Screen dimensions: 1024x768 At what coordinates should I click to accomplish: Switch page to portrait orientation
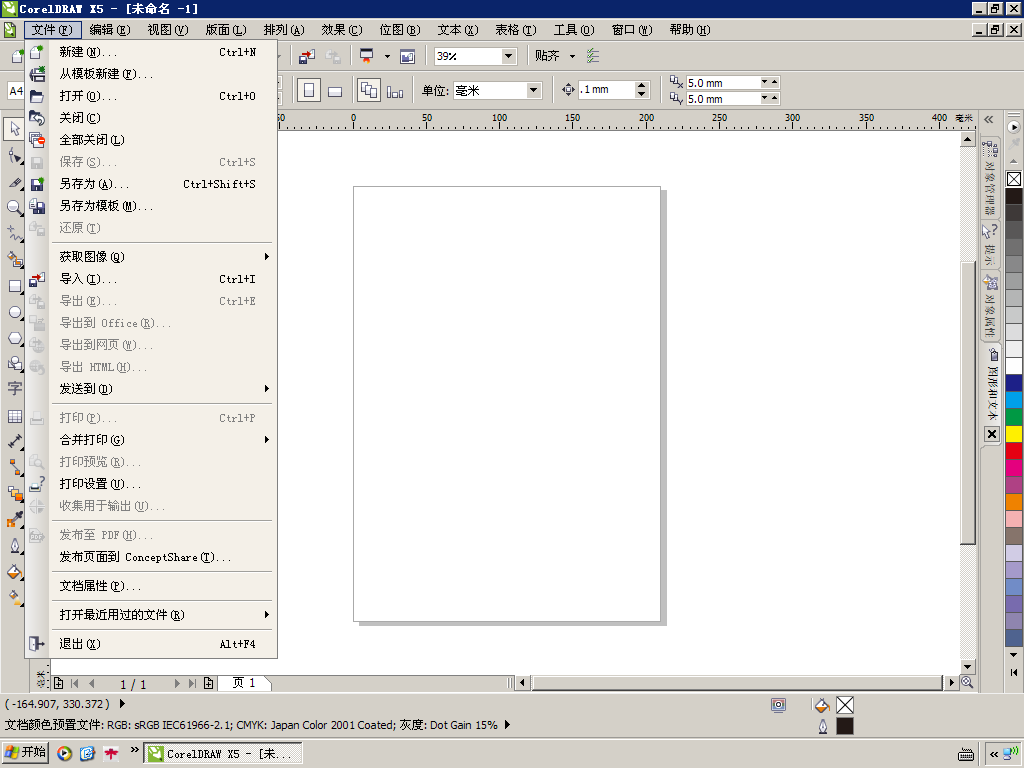tap(309, 90)
